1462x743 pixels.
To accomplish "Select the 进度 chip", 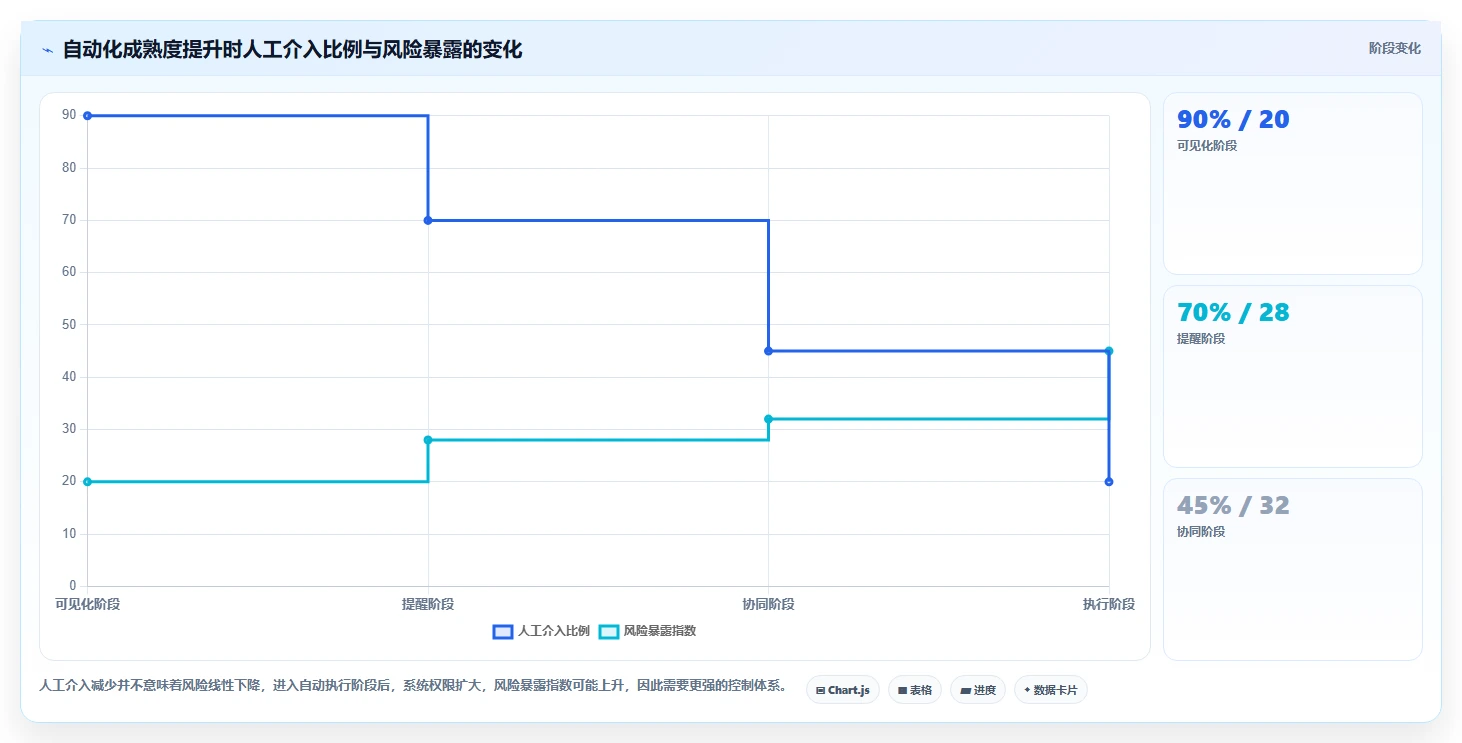I will 978,690.
